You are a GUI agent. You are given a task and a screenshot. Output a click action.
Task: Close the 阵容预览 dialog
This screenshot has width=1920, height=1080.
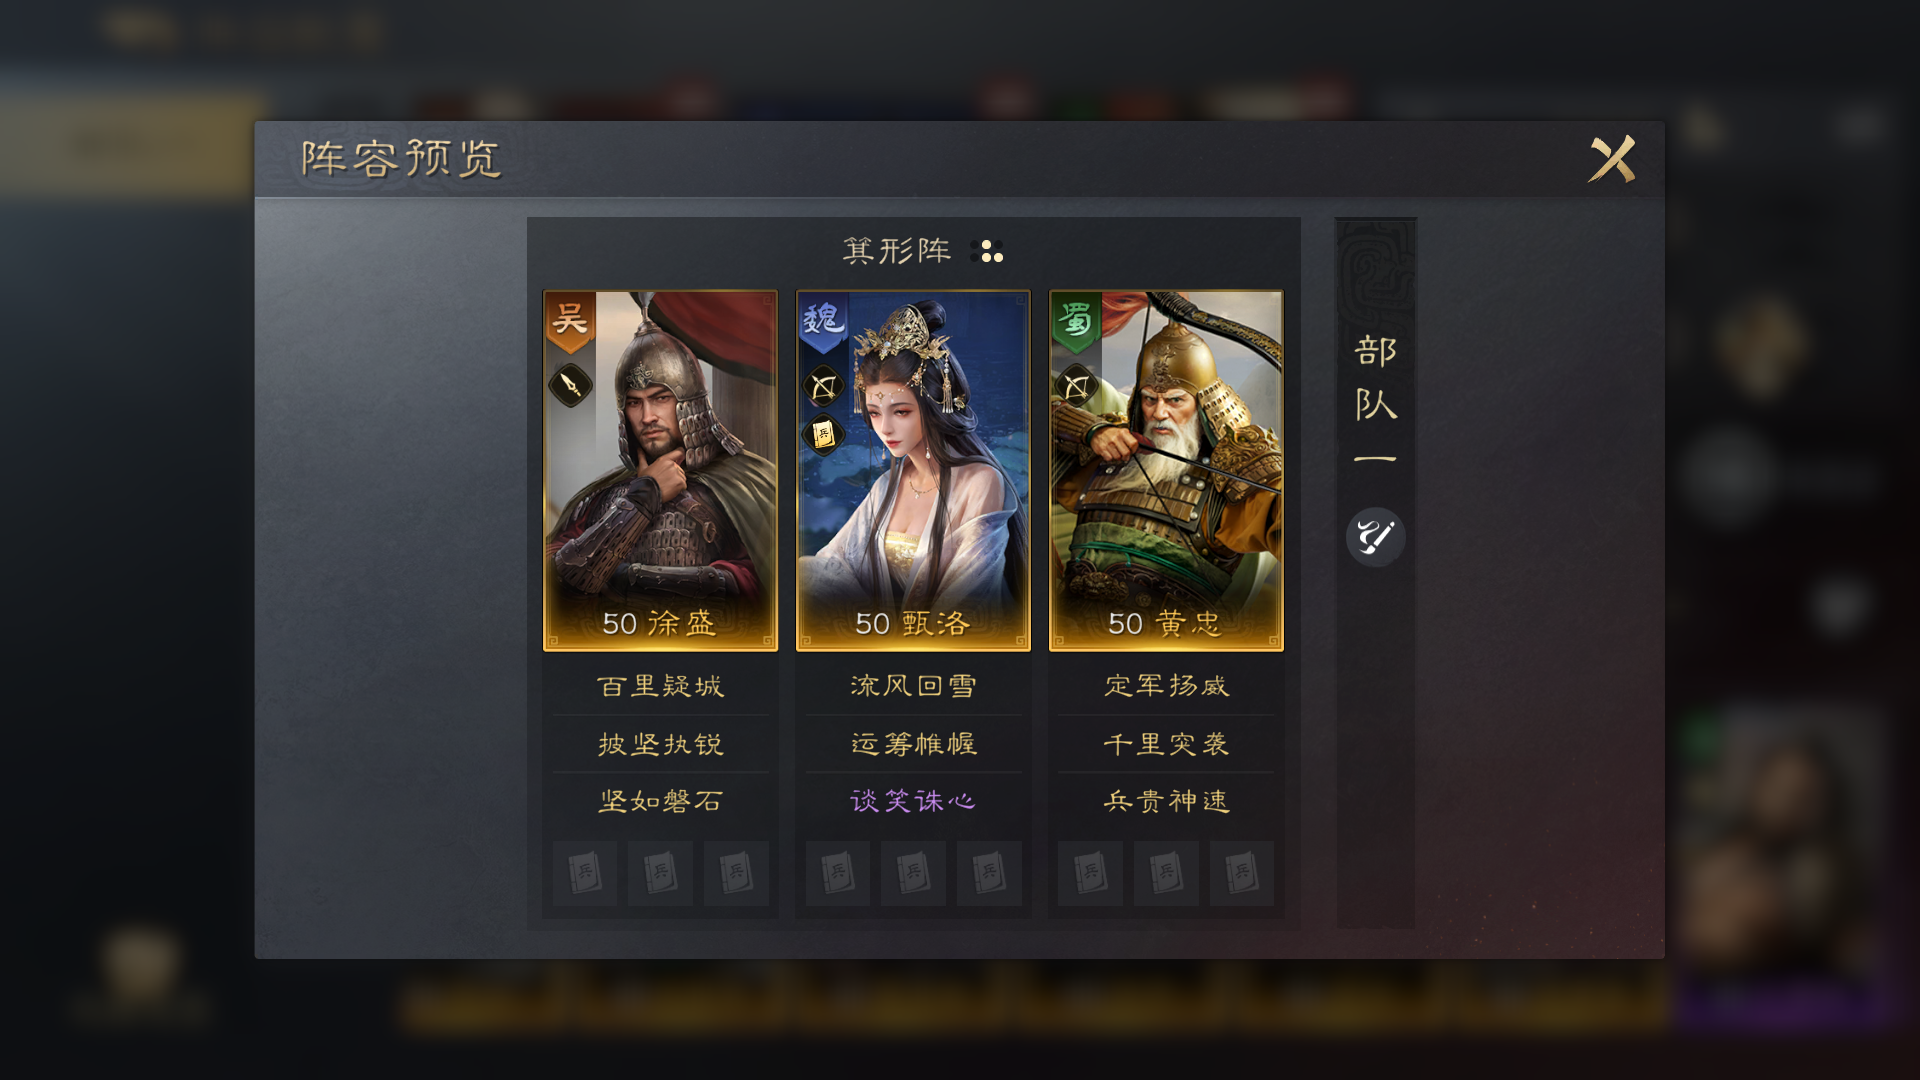tap(1612, 158)
